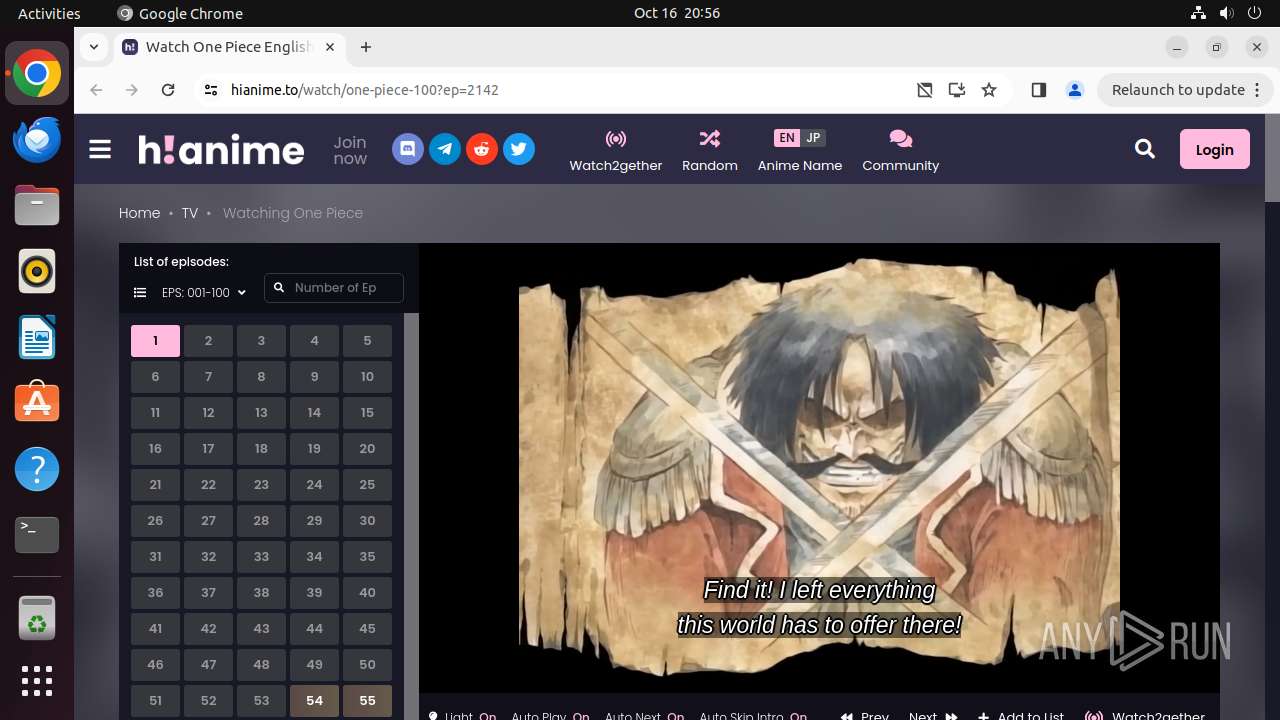Toggle Auto Play

pos(550,715)
